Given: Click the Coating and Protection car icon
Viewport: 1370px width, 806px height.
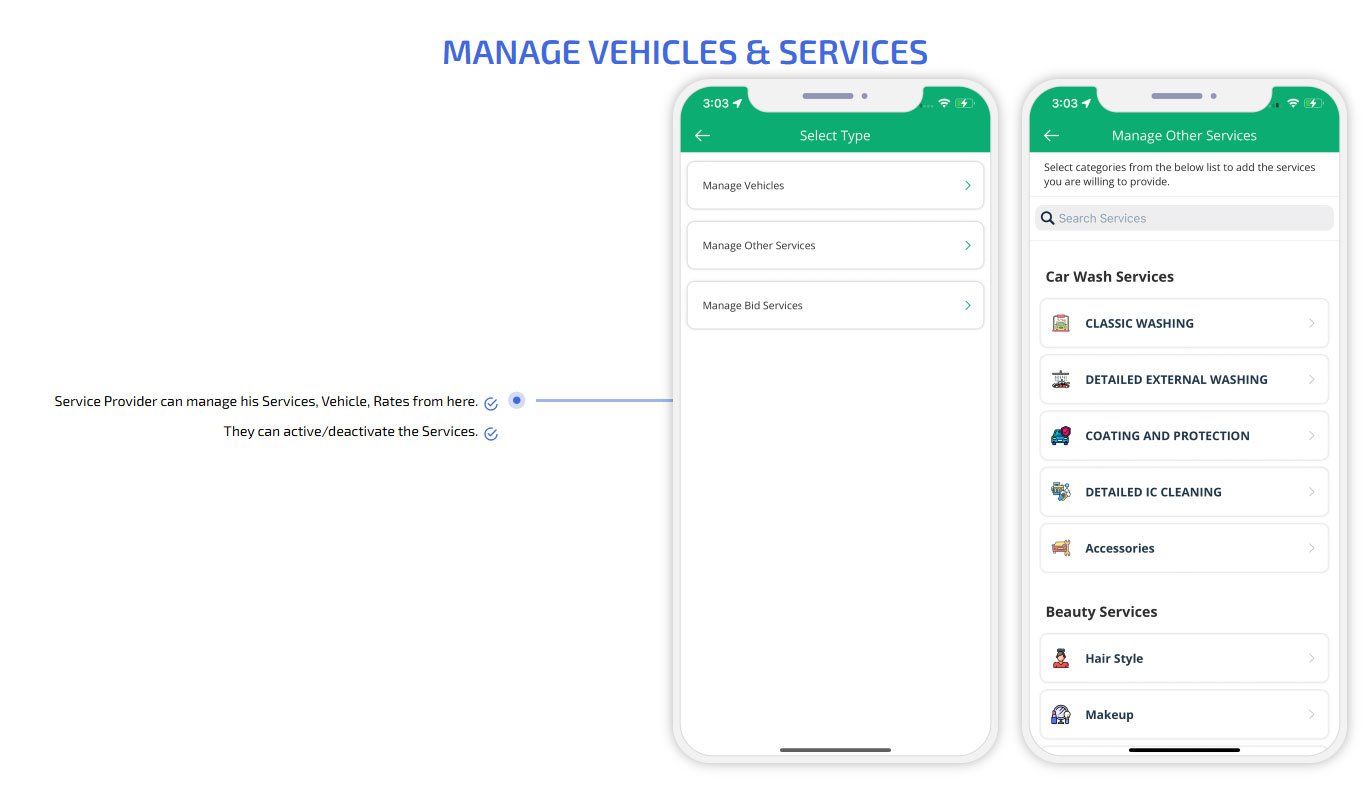Looking at the screenshot, I should coord(1061,436).
